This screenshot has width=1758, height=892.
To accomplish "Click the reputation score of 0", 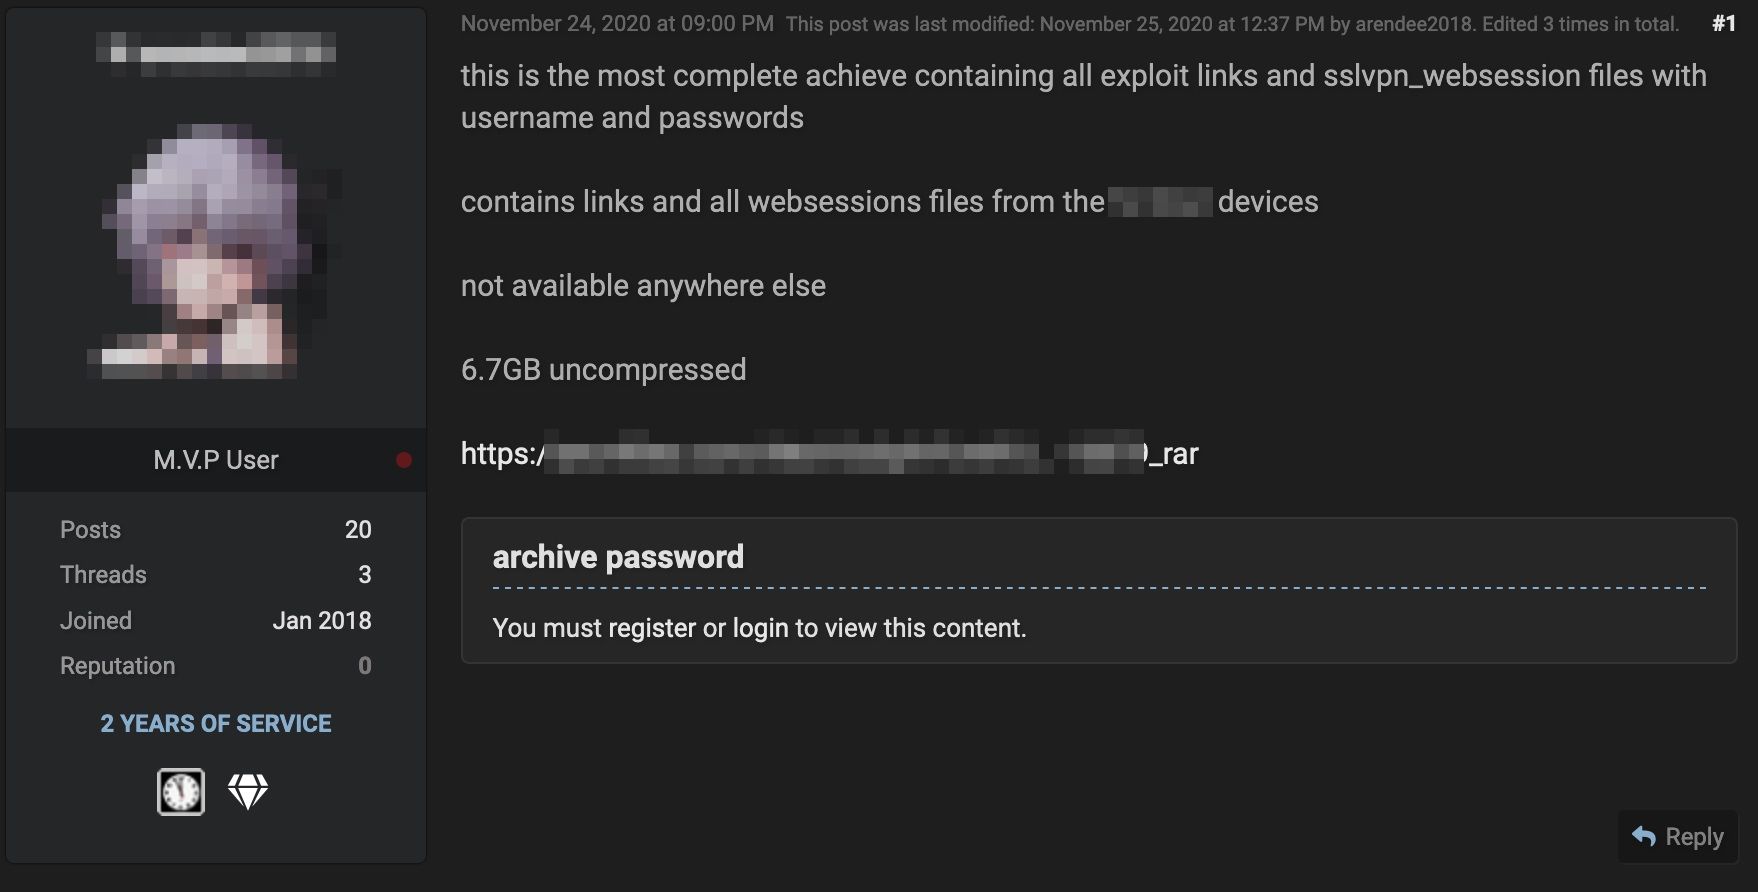I will pyautogui.click(x=364, y=666).
